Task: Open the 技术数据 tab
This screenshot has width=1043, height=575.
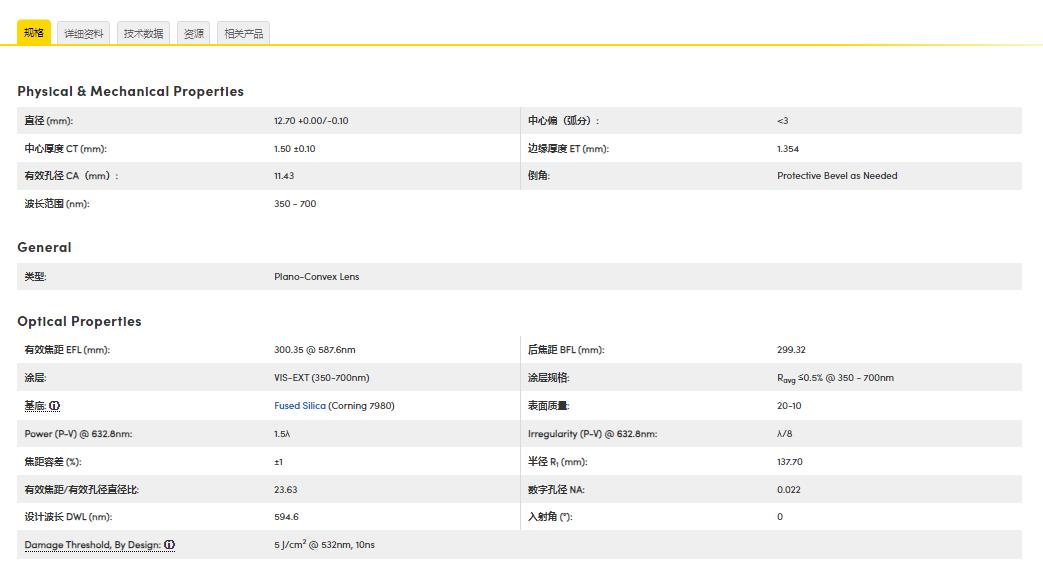Action: click(144, 33)
